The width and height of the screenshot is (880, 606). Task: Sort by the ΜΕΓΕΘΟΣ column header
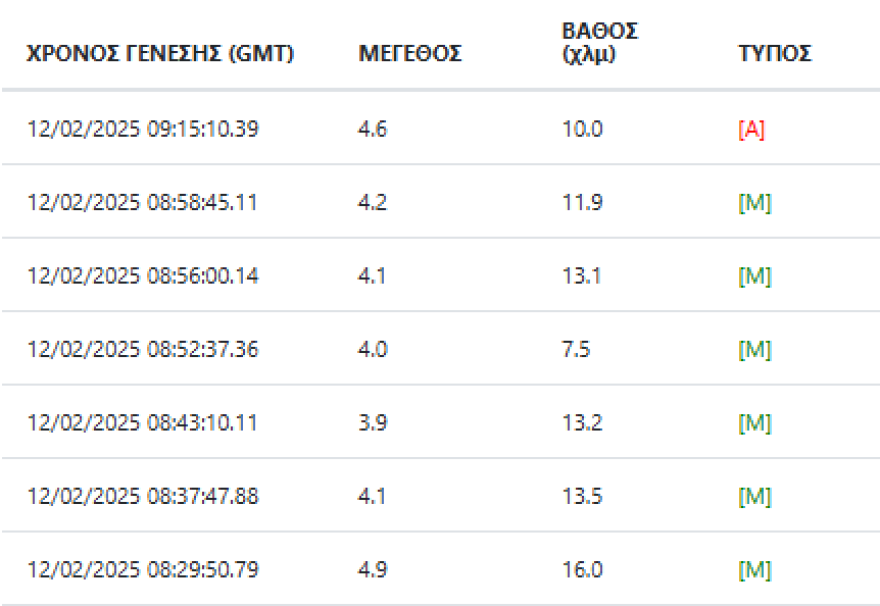(410, 54)
